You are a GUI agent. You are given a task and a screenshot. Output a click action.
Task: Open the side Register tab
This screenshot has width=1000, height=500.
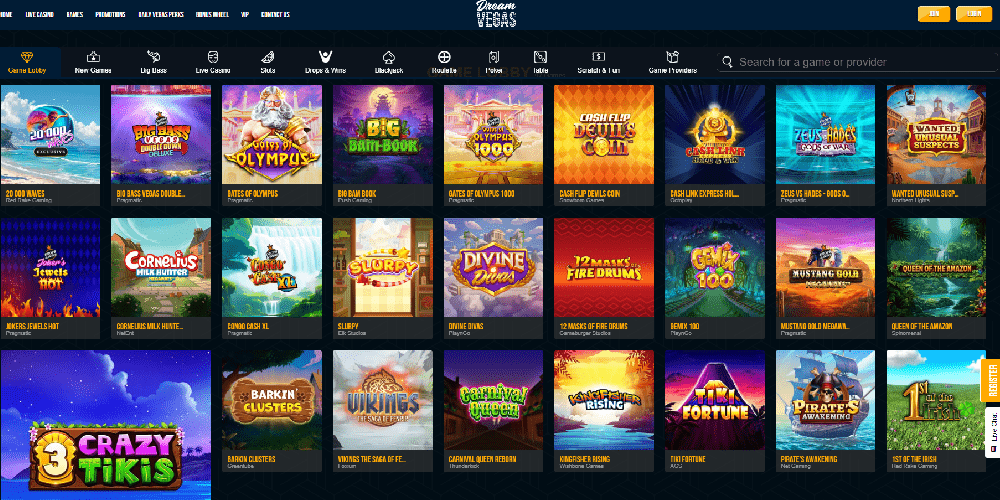pyautogui.click(x=992, y=381)
